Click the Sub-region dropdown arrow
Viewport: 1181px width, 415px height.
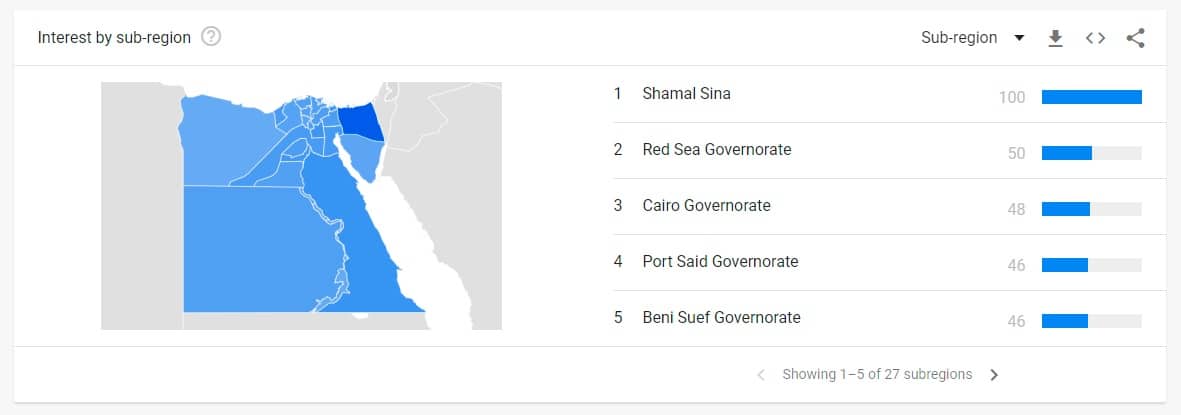pos(1019,38)
